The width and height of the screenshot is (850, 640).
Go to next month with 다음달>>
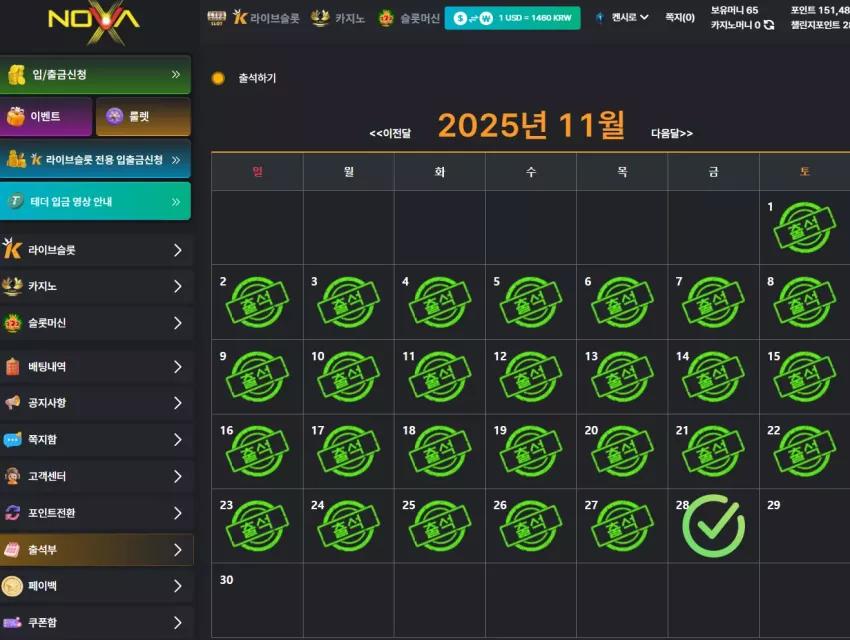pos(672,133)
